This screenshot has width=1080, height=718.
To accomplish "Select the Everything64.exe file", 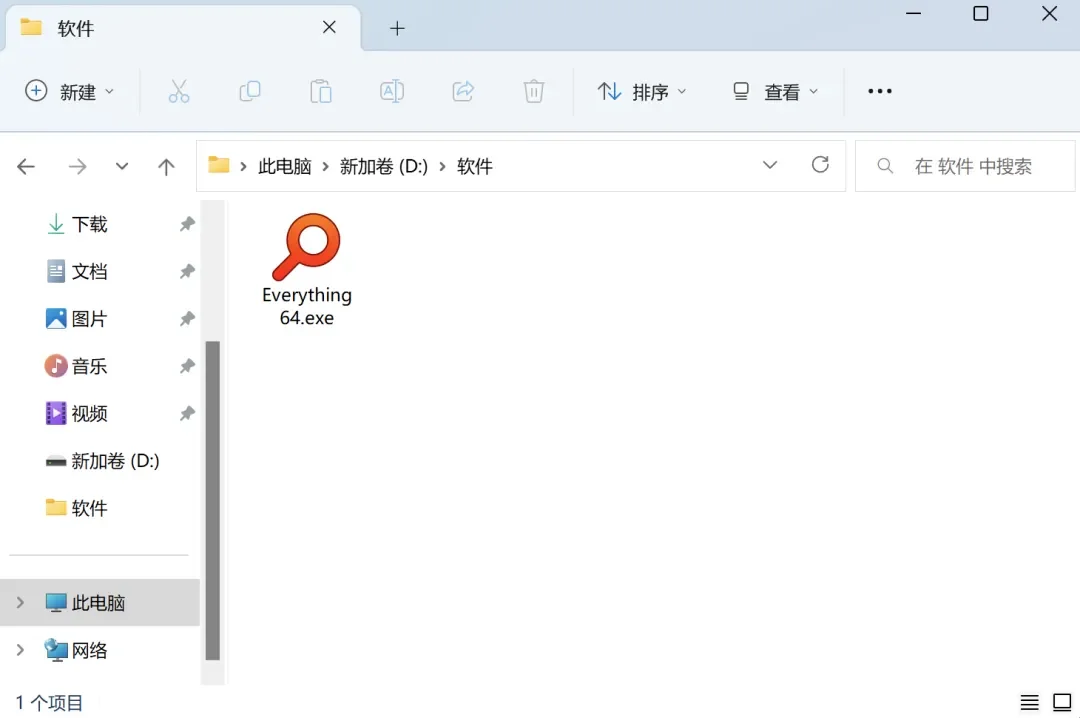I will point(307,270).
